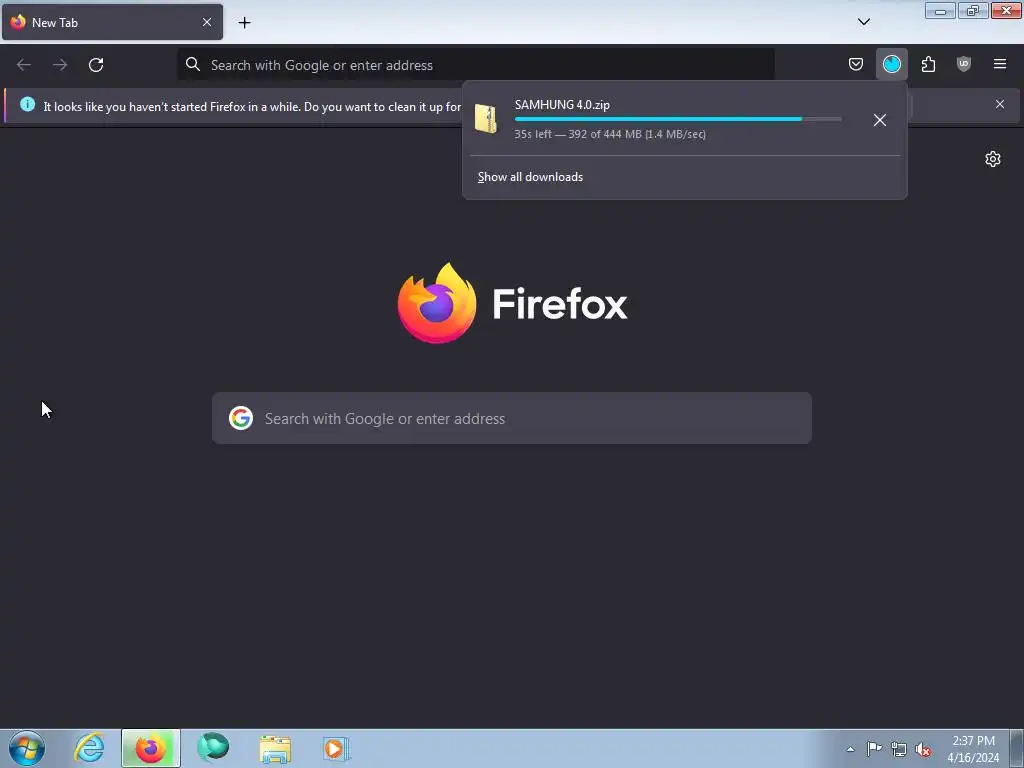Click the network tray icon
Screen dimensions: 1024x768
(899, 750)
